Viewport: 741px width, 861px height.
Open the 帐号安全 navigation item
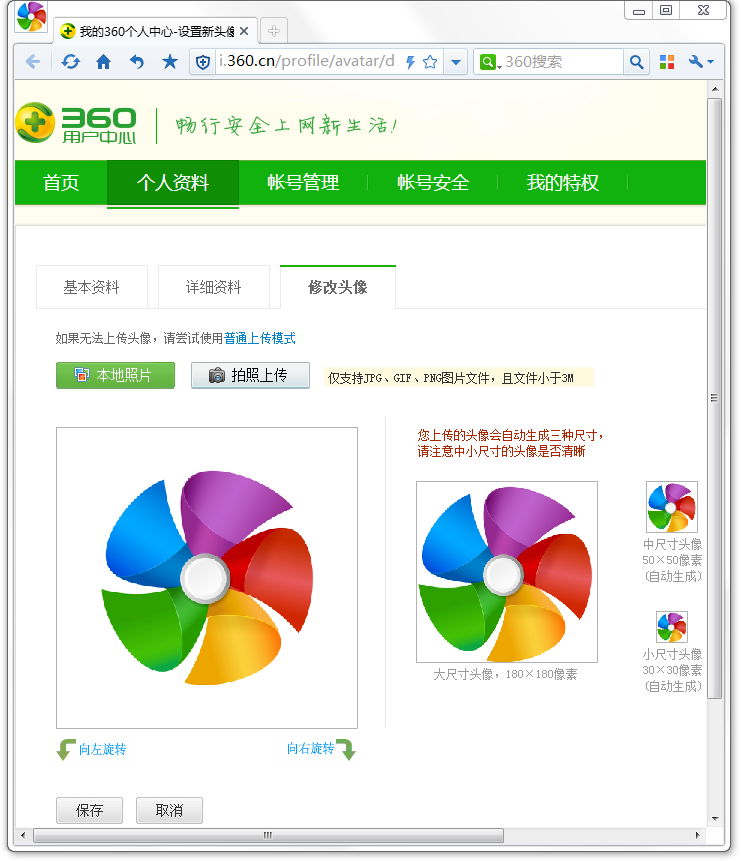433,182
